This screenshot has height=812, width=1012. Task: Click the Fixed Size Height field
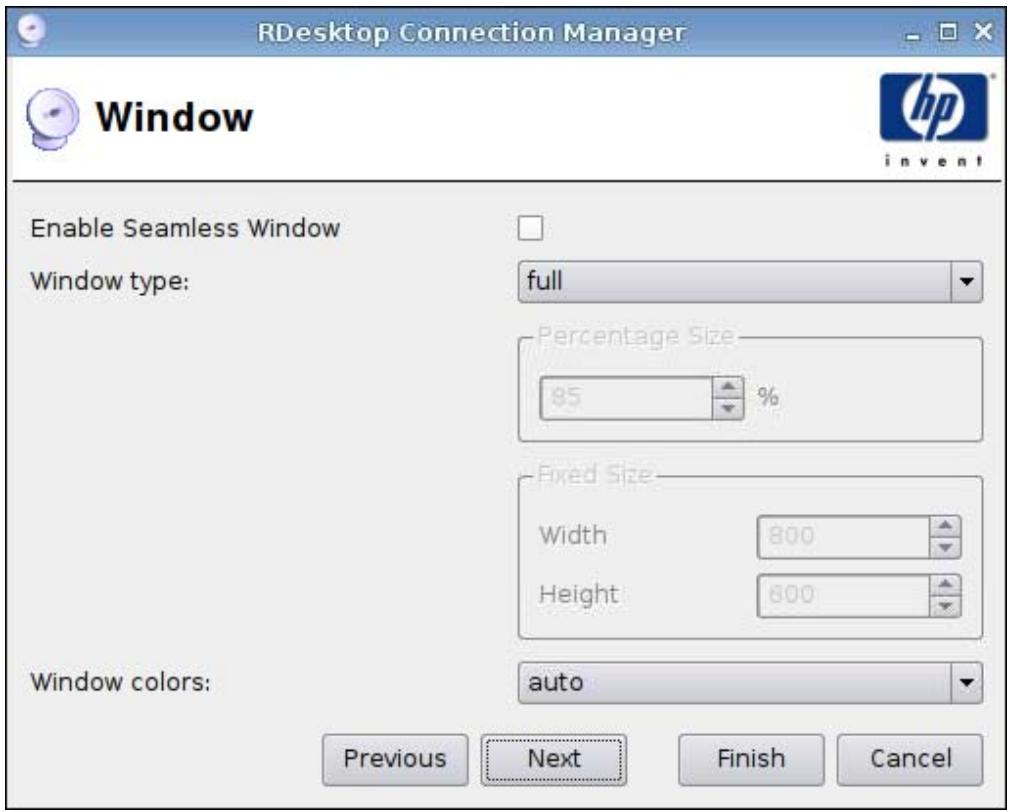[x=843, y=595]
